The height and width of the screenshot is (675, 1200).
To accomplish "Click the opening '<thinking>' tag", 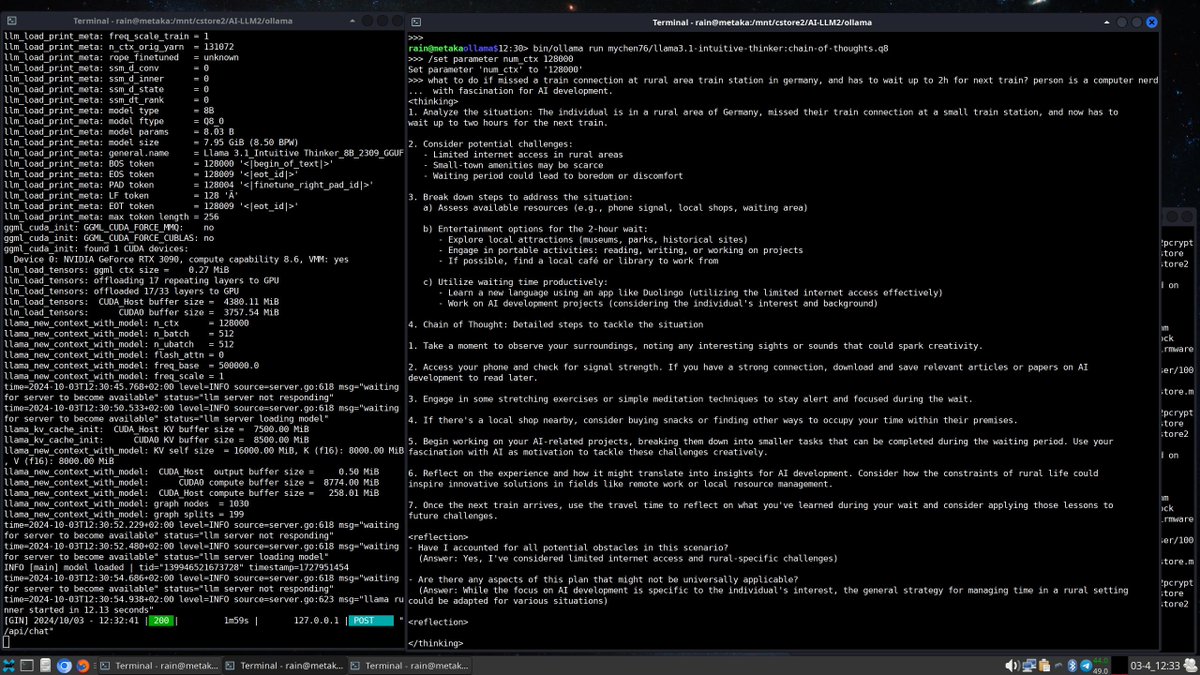I will click(x=434, y=102).
